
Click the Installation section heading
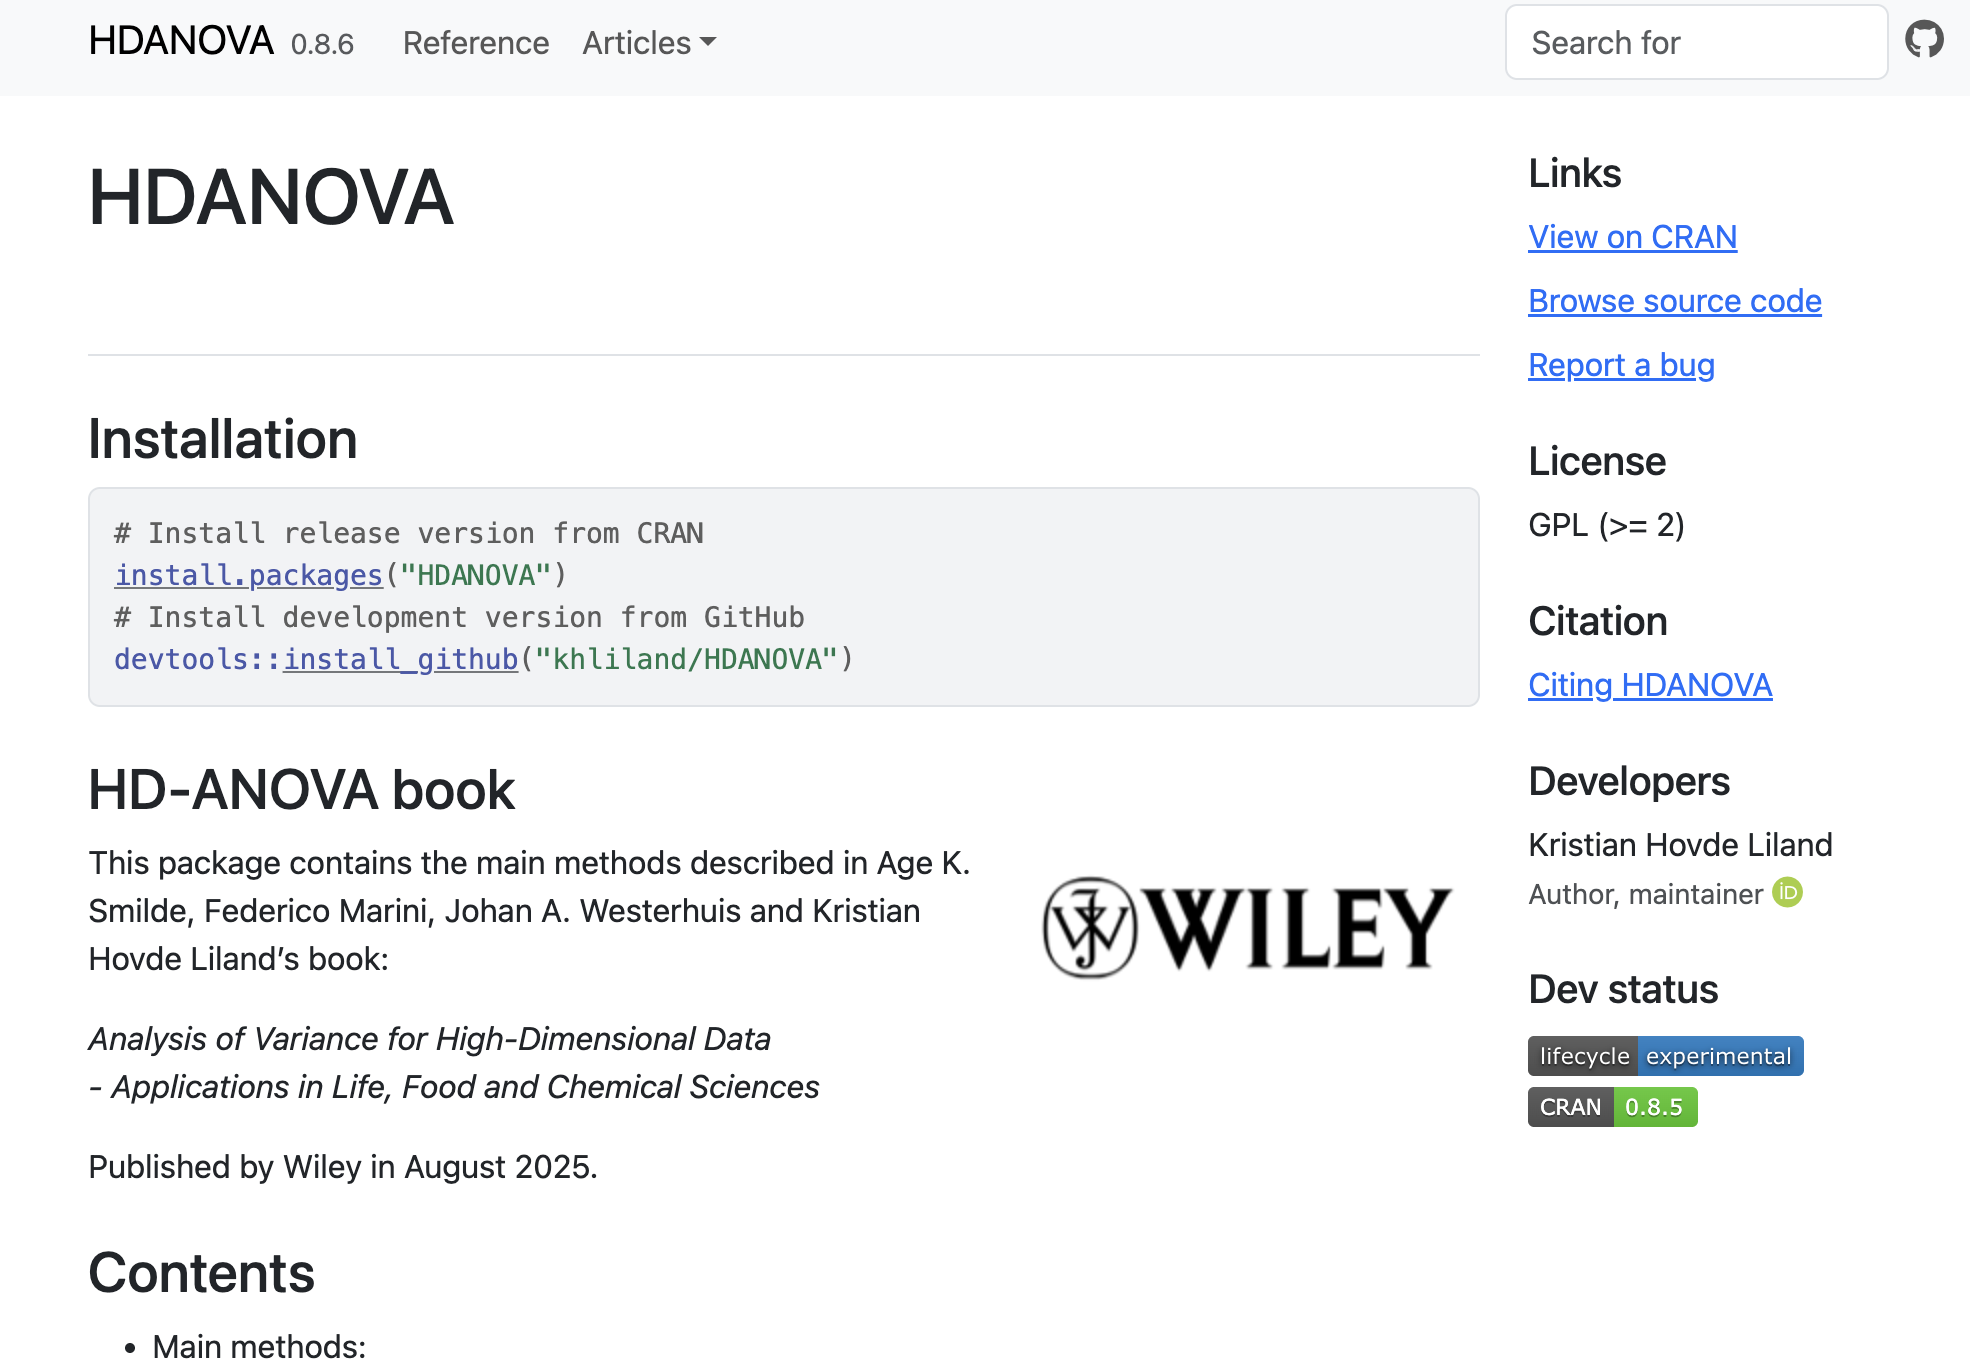tap(223, 439)
